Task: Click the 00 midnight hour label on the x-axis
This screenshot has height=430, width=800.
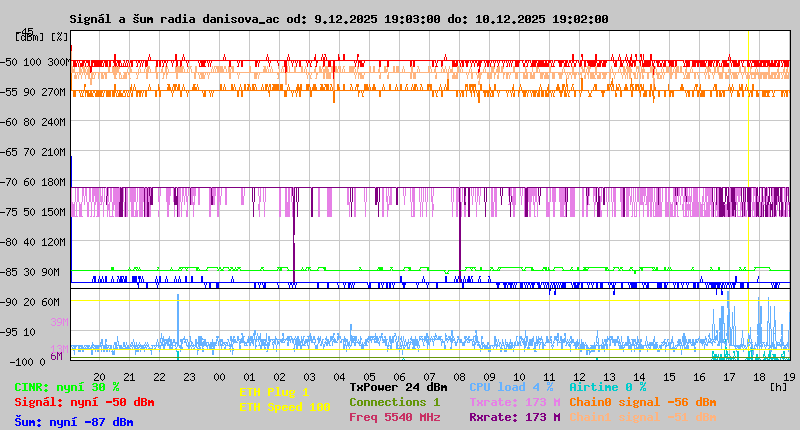Action: click(x=219, y=376)
